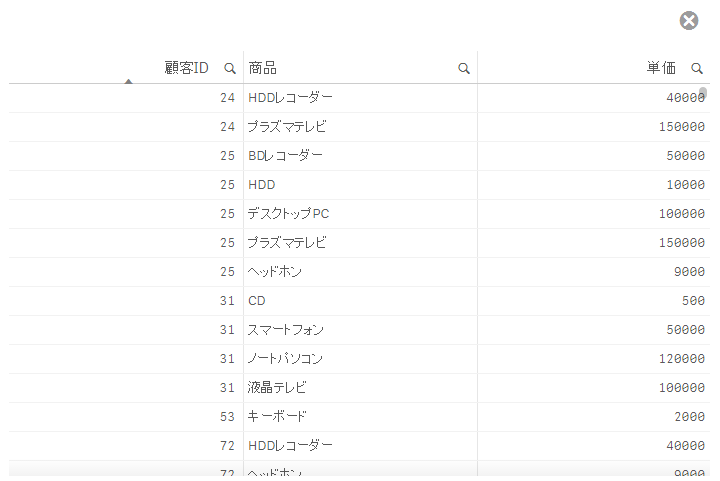
Task: Select the ノートパソコン product cell
Action: pyautogui.click(x=360, y=359)
